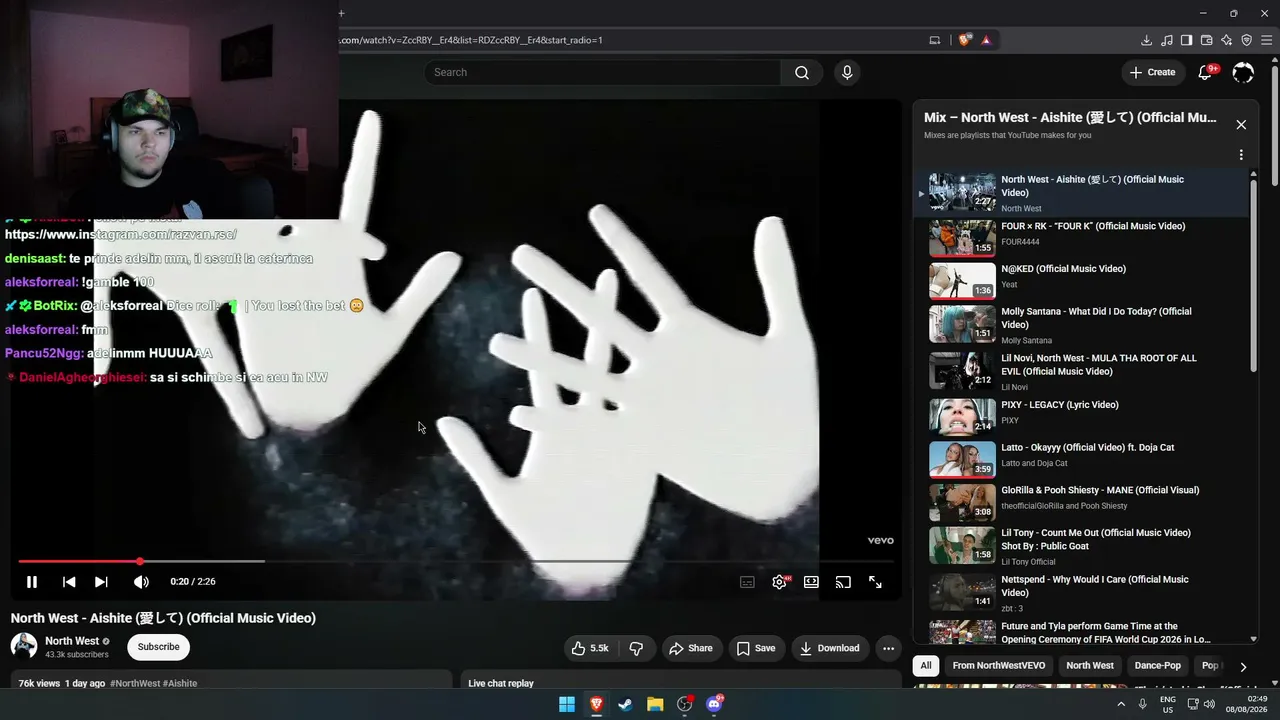Cast the video to a TV

click(x=843, y=582)
